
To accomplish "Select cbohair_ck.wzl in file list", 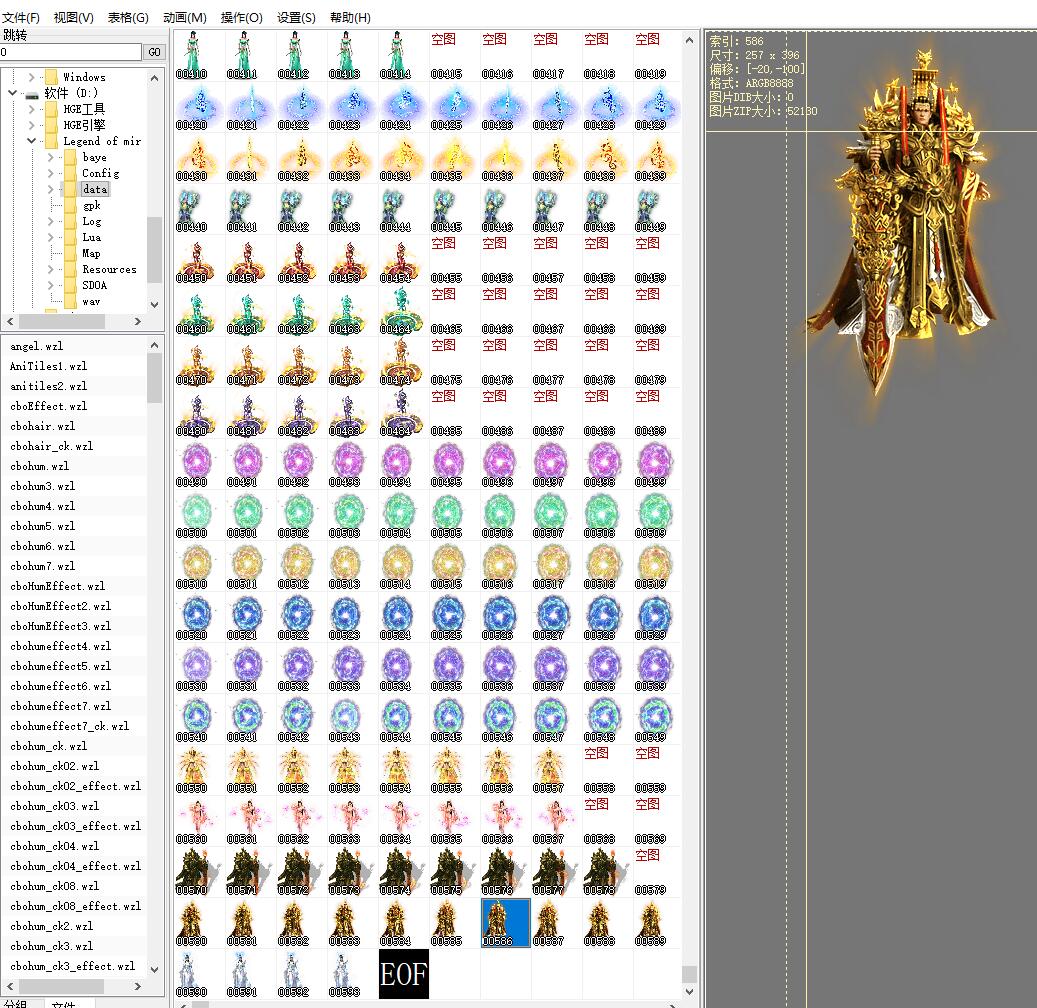I will (52, 446).
